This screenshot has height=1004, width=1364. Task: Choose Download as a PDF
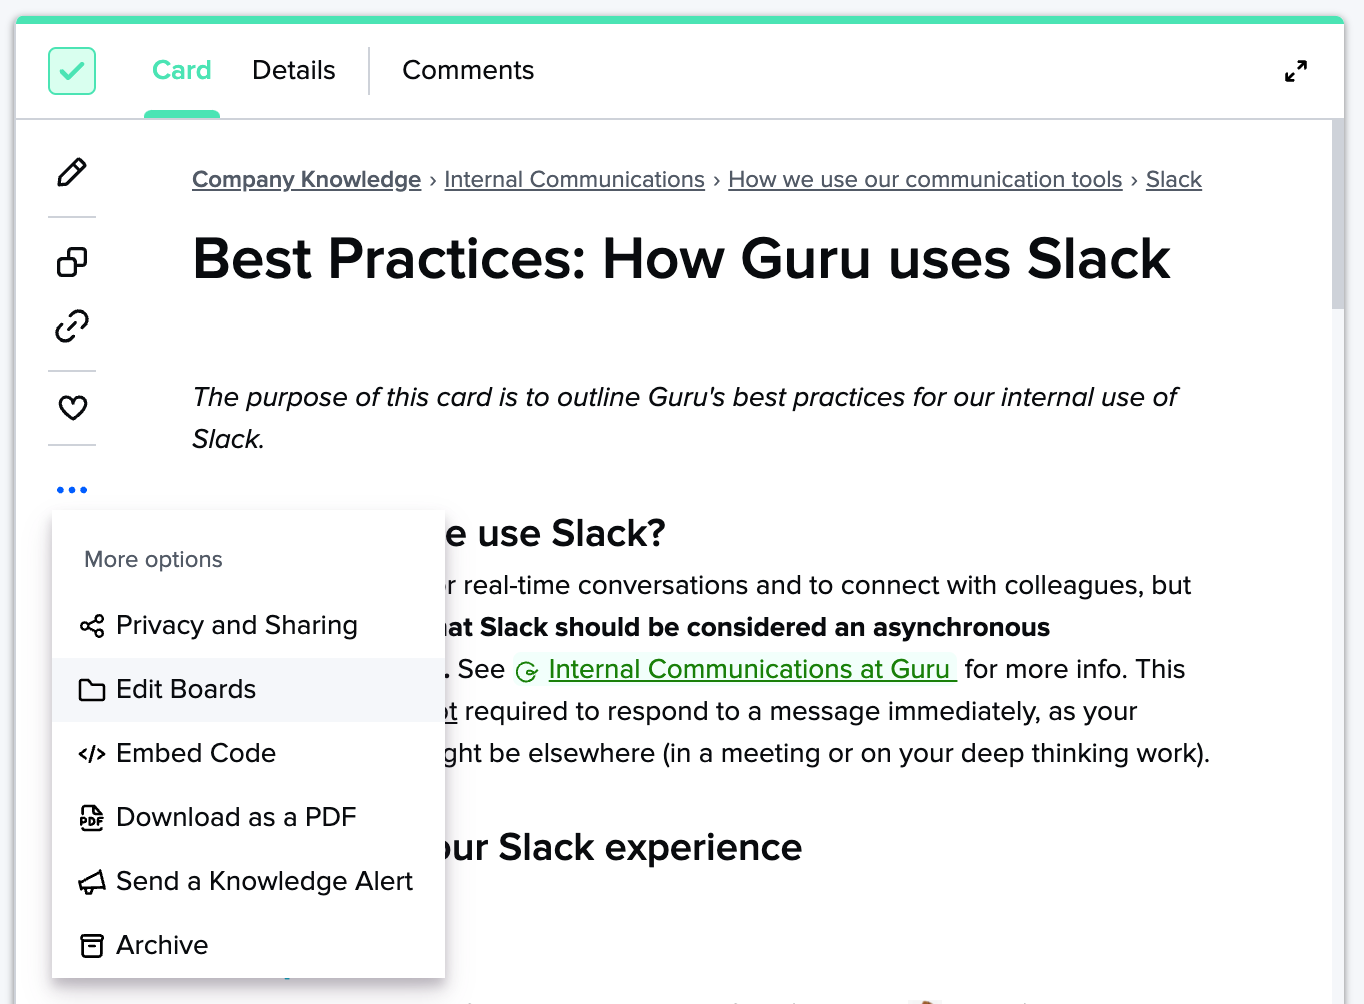(x=248, y=817)
